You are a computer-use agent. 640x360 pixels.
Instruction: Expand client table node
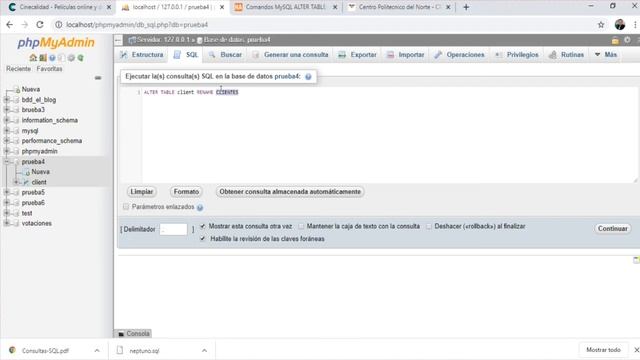(x=16, y=182)
